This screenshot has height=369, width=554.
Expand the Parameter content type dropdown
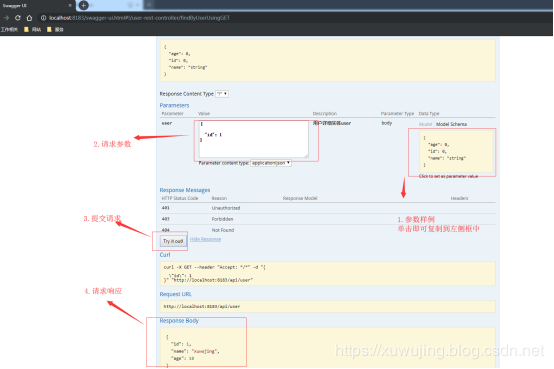coord(271,163)
